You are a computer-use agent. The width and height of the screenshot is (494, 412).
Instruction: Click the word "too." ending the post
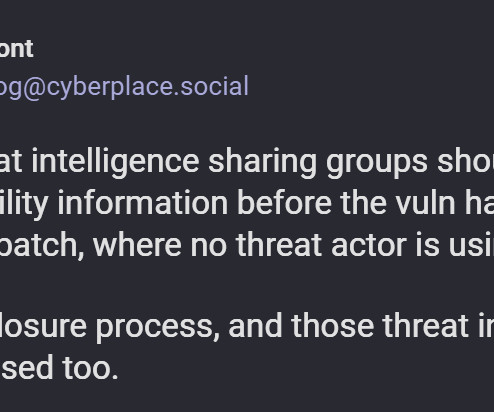pos(90,368)
